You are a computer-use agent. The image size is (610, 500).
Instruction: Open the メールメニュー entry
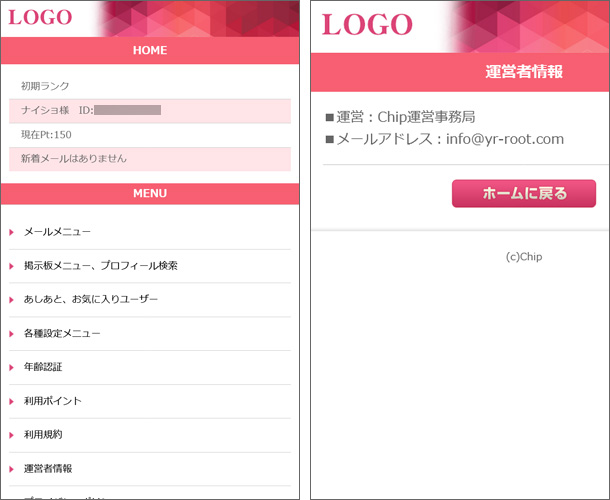(x=57, y=232)
